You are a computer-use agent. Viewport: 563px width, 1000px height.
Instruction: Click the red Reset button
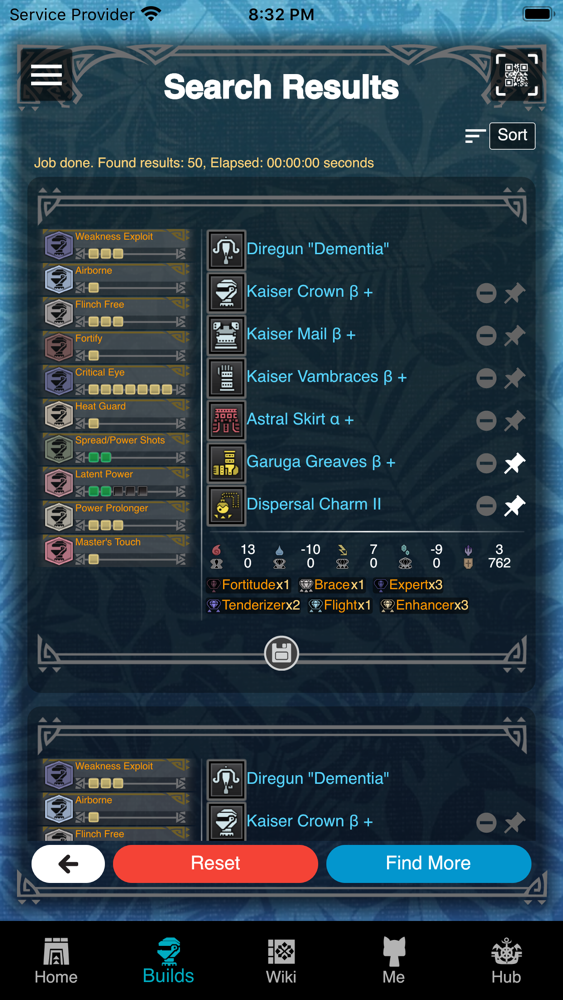click(x=216, y=864)
